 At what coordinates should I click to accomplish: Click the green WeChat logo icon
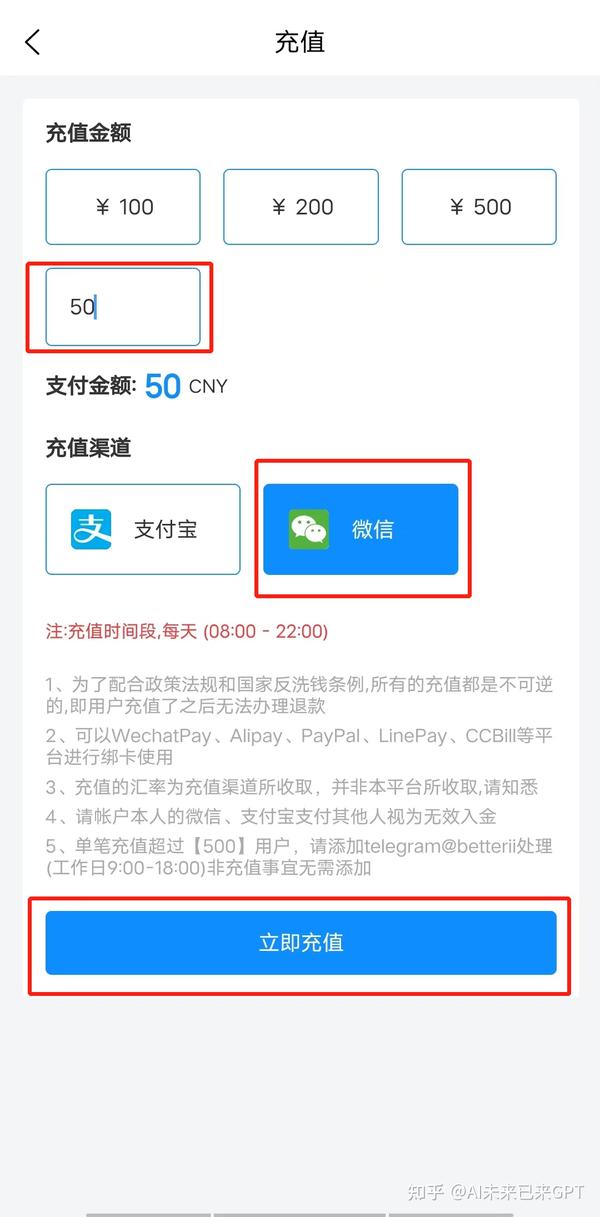[308, 529]
